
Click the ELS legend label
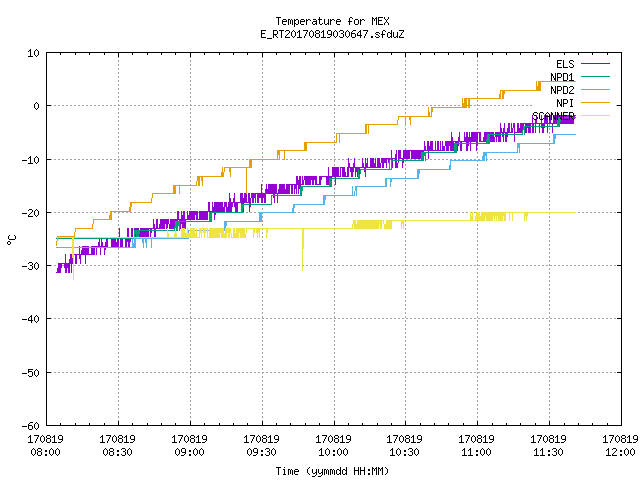tap(565, 64)
